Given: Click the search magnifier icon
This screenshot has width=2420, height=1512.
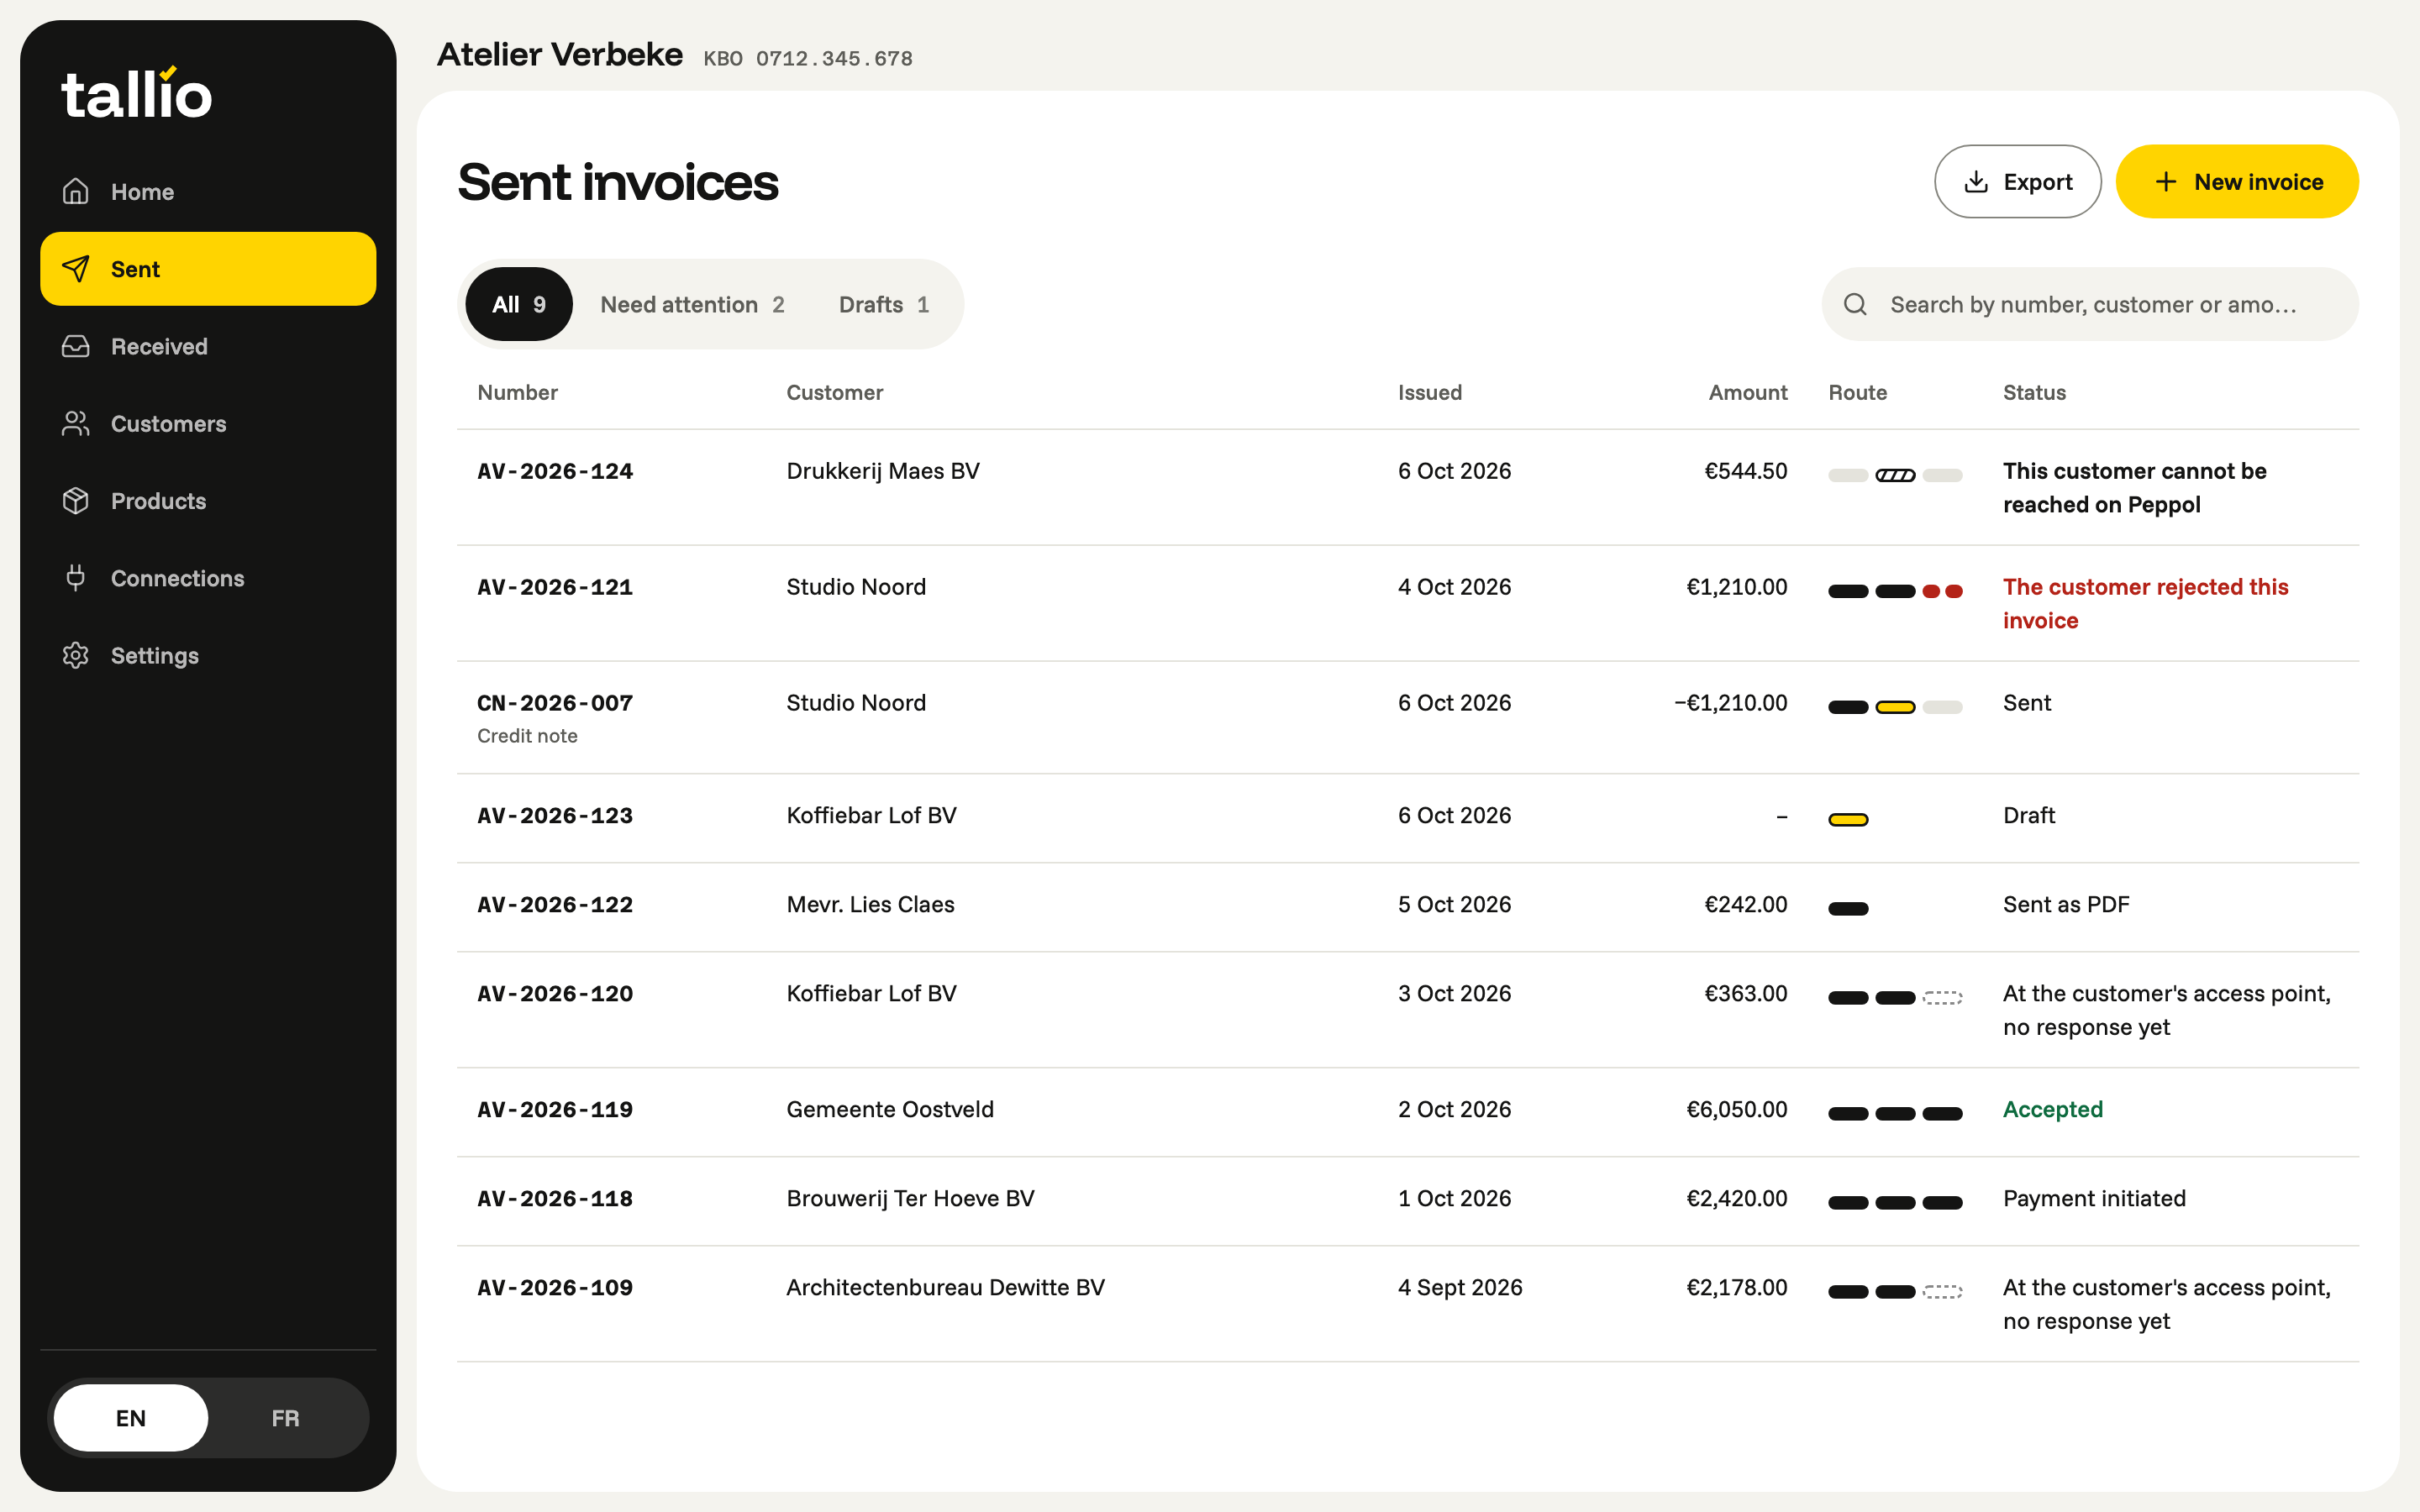Looking at the screenshot, I should (1855, 304).
